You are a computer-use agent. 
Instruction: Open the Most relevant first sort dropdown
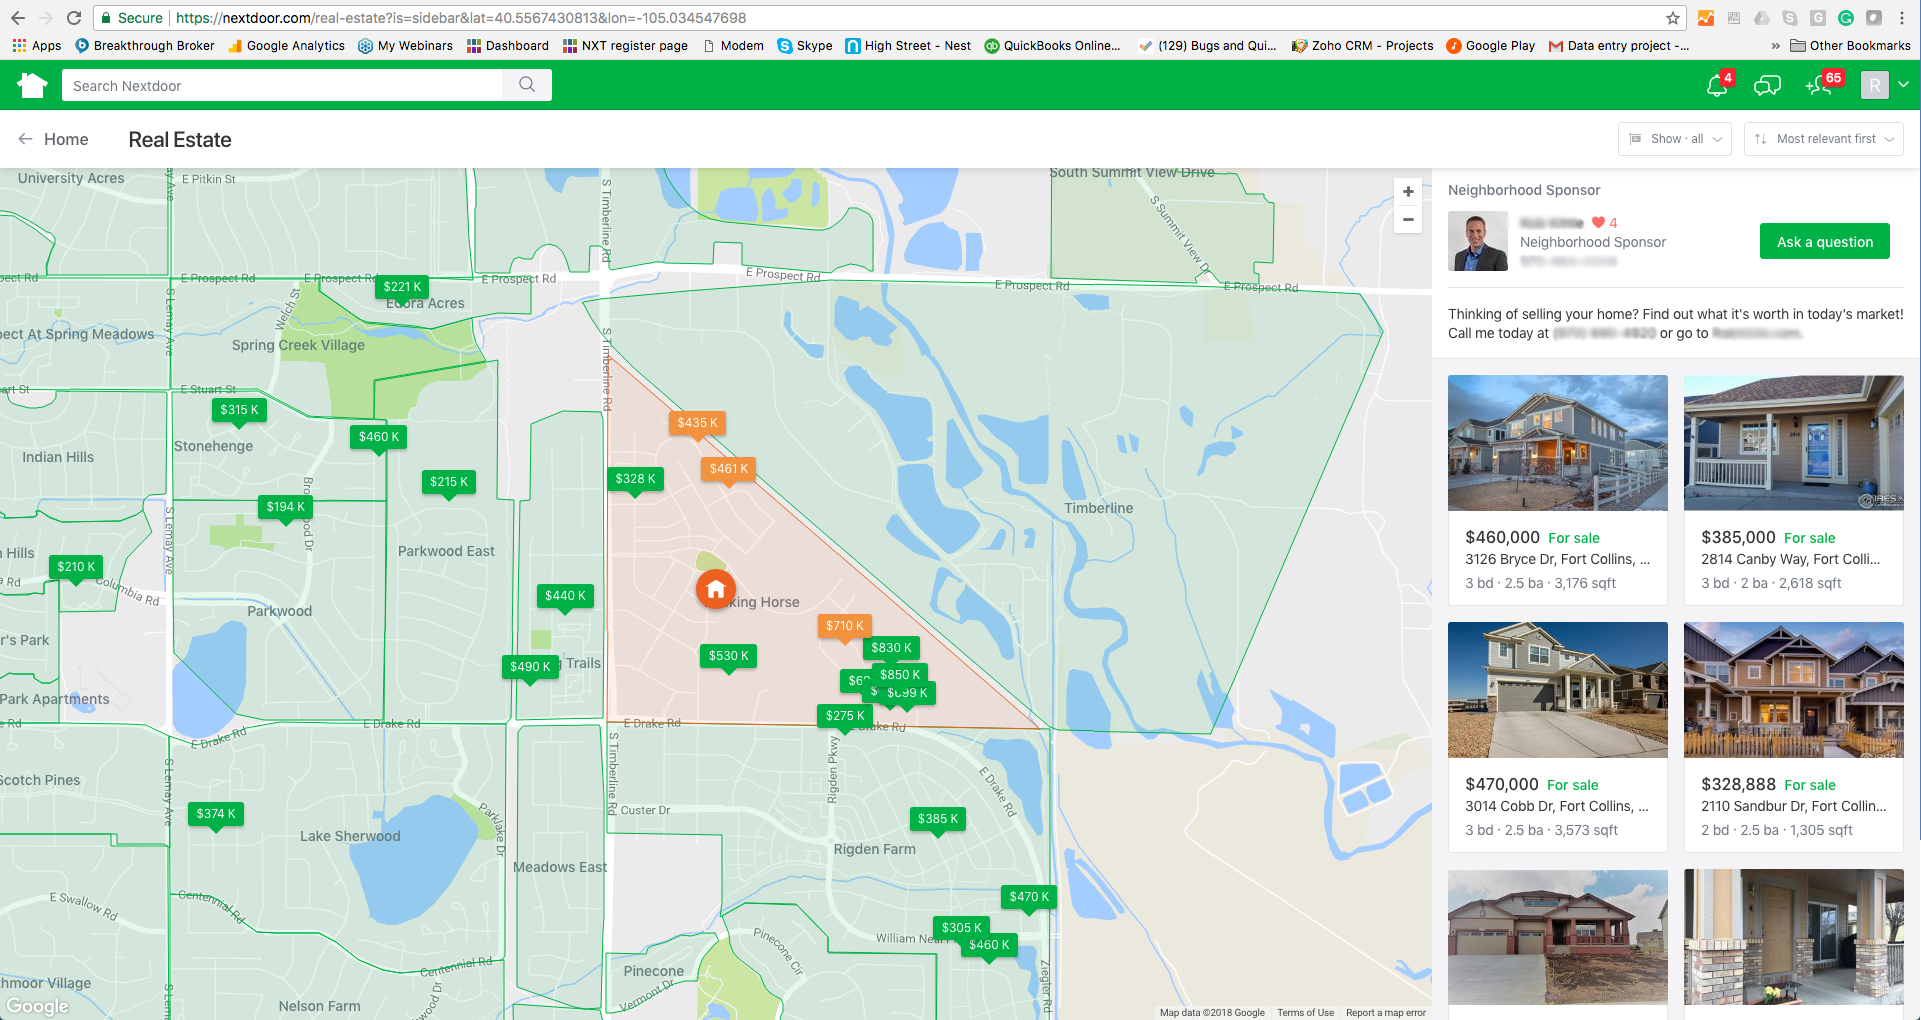[x=1824, y=139]
